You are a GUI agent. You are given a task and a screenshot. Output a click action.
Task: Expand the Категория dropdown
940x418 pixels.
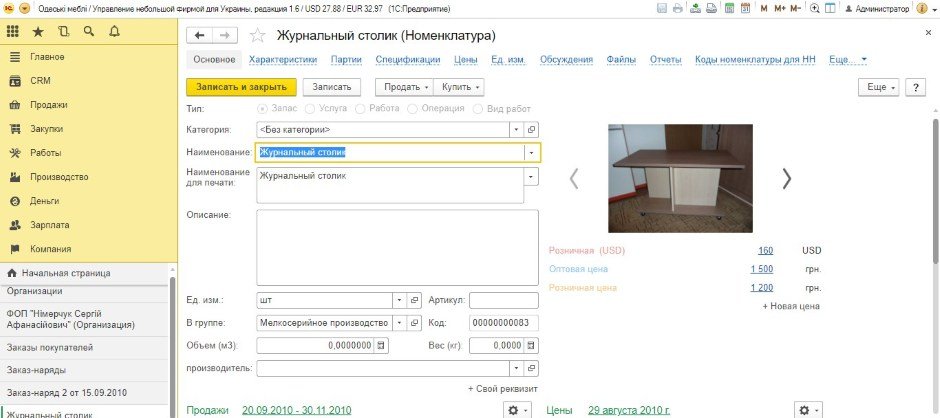click(517, 130)
